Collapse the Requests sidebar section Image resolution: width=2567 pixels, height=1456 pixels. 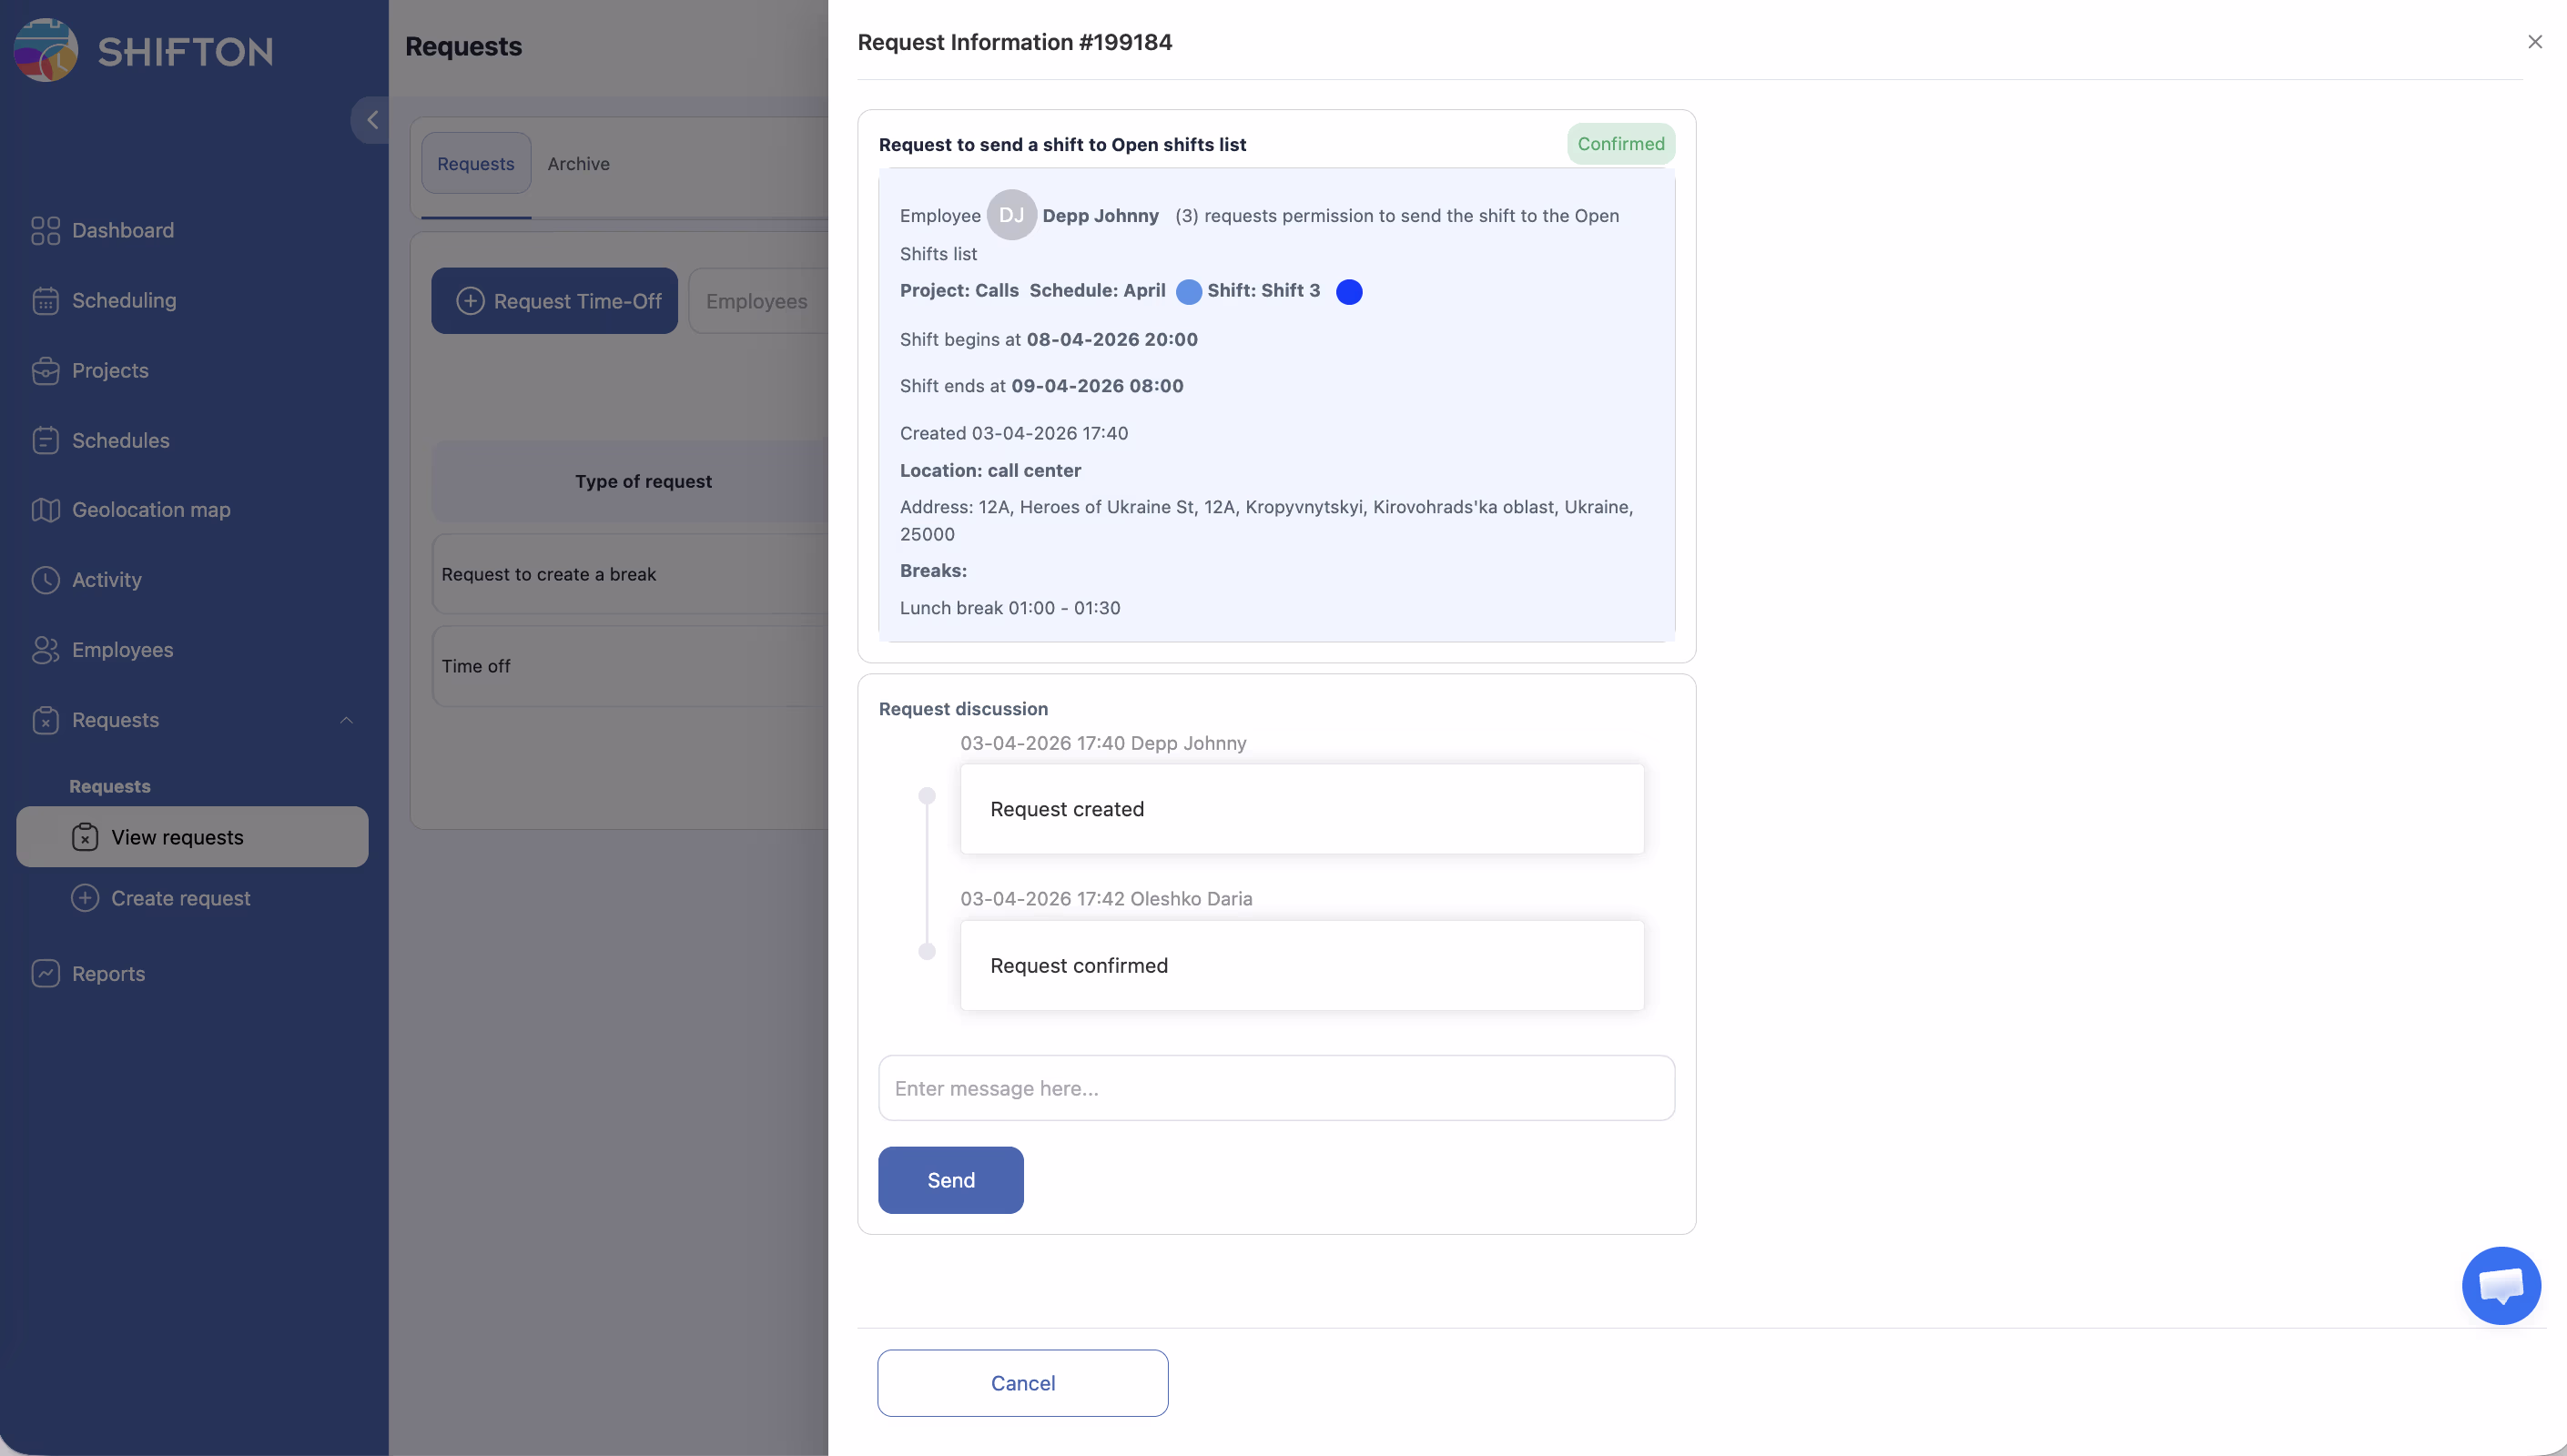[x=346, y=720]
